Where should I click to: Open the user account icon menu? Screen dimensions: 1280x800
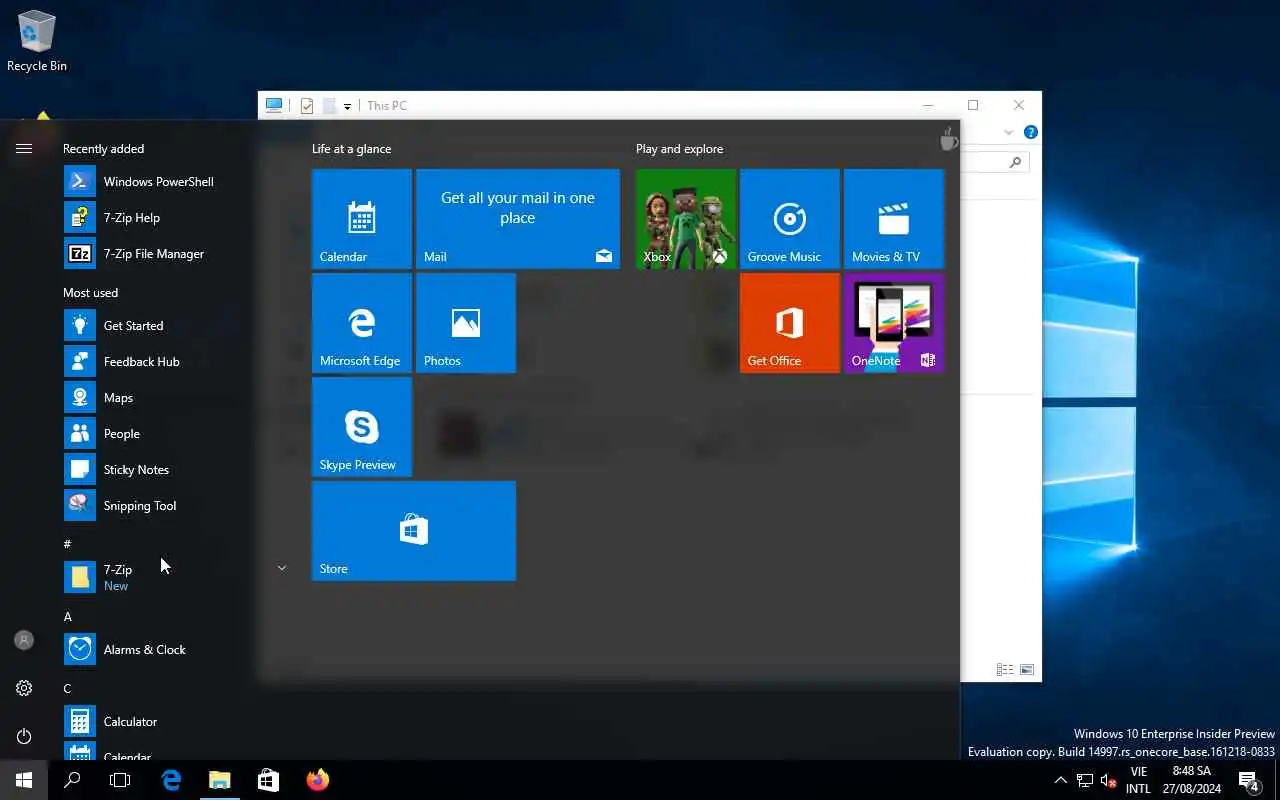(24, 640)
